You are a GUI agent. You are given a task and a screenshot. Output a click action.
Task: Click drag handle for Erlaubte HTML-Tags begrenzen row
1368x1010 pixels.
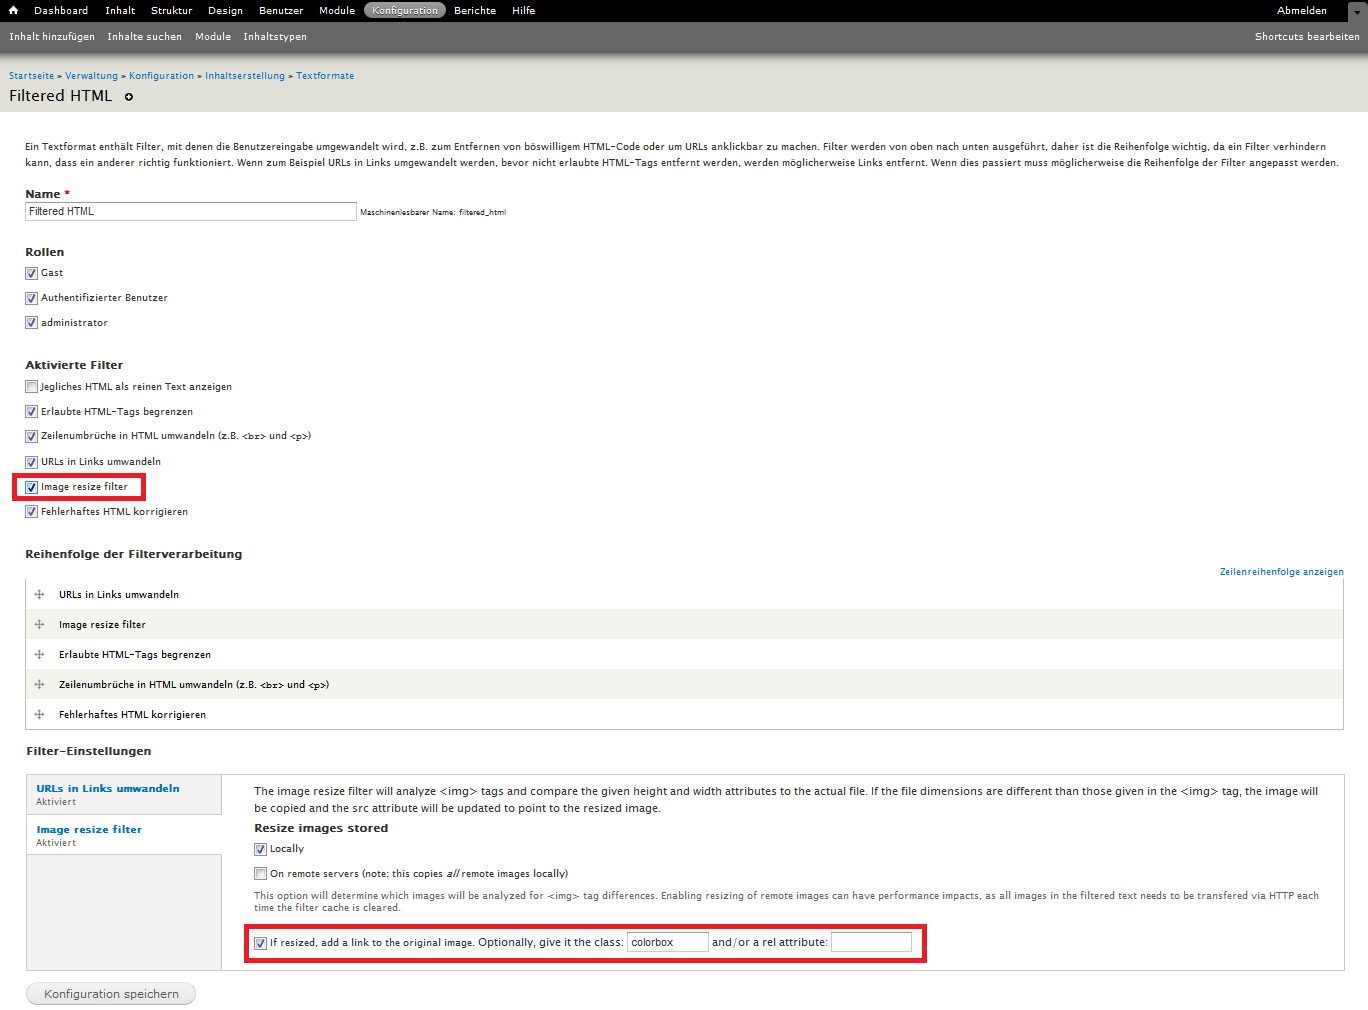(x=40, y=654)
